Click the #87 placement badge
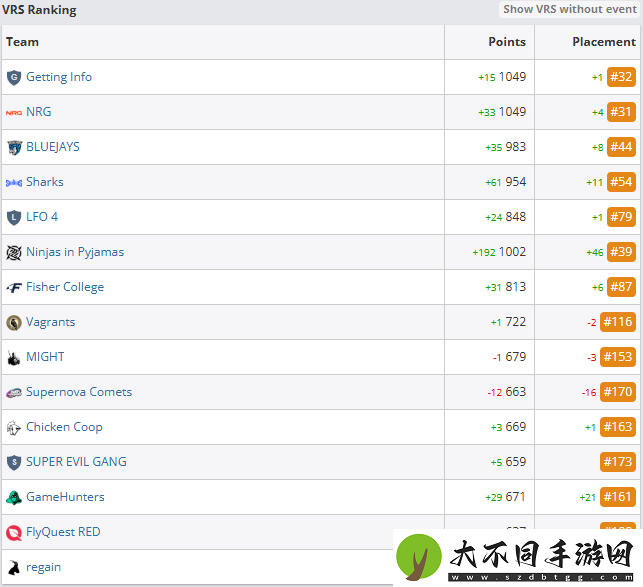This screenshot has height=587, width=643. tap(621, 287)
